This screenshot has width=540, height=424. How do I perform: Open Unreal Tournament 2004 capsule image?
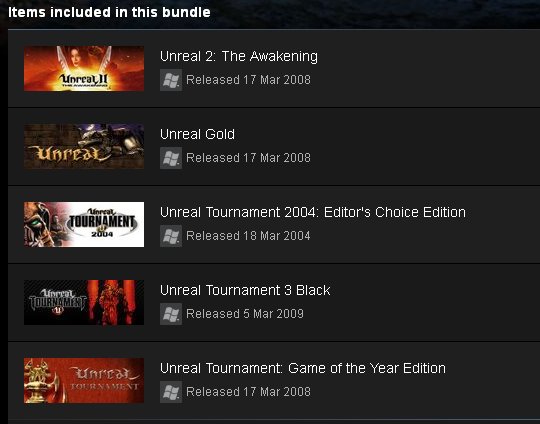click(x=84, y=224)
